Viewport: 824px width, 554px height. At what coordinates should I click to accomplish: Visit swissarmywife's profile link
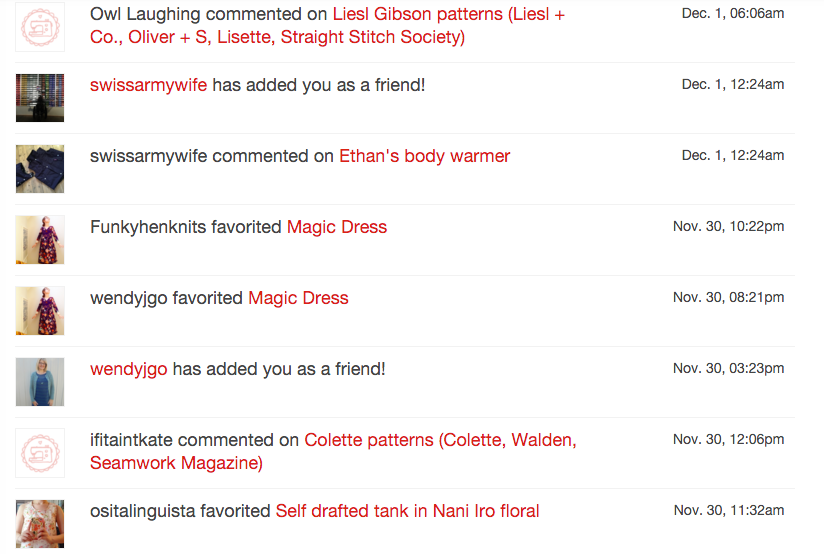pos(148,85)
